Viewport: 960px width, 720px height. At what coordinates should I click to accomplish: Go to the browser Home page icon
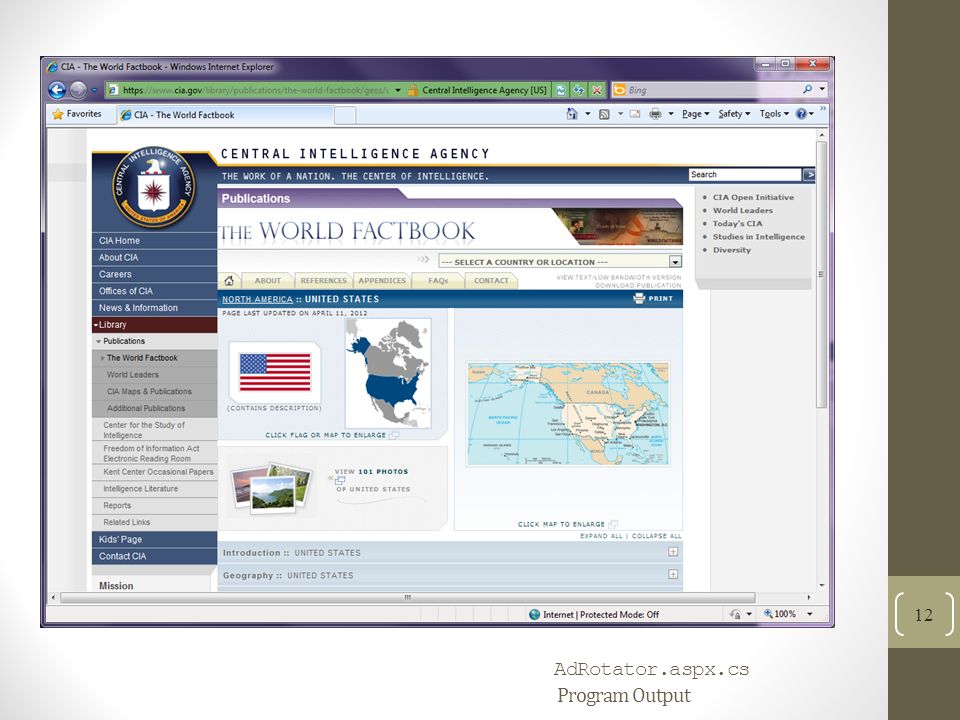click(x=572, y=114)
